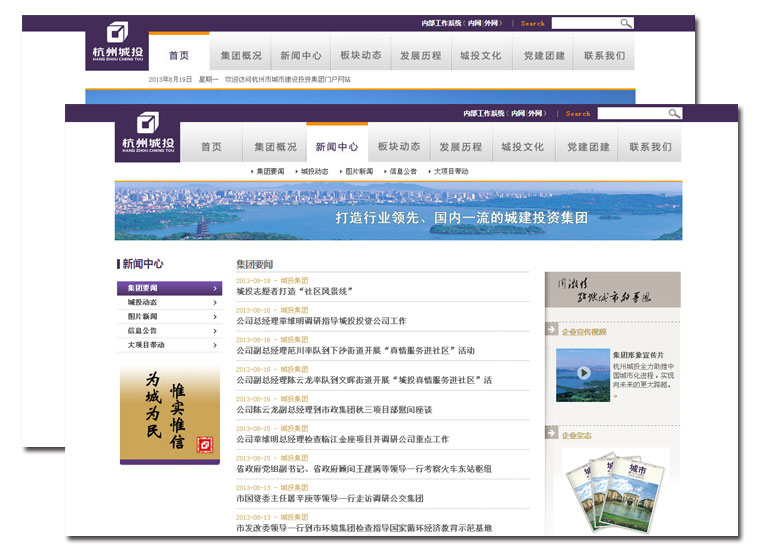The height and width of the screenshot is (555, 762).
Task: Open news article 城投志愿者打造"社区风景线"
Action: point(295,291)
